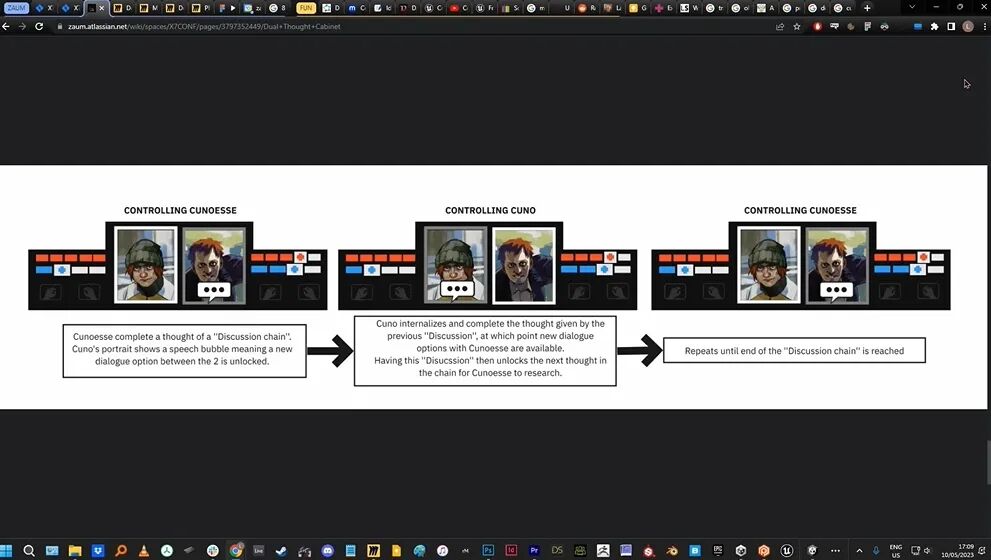This screenshot has height=560, width=991.
Task: Switch the ENG US input language
Action: (896, 551)
